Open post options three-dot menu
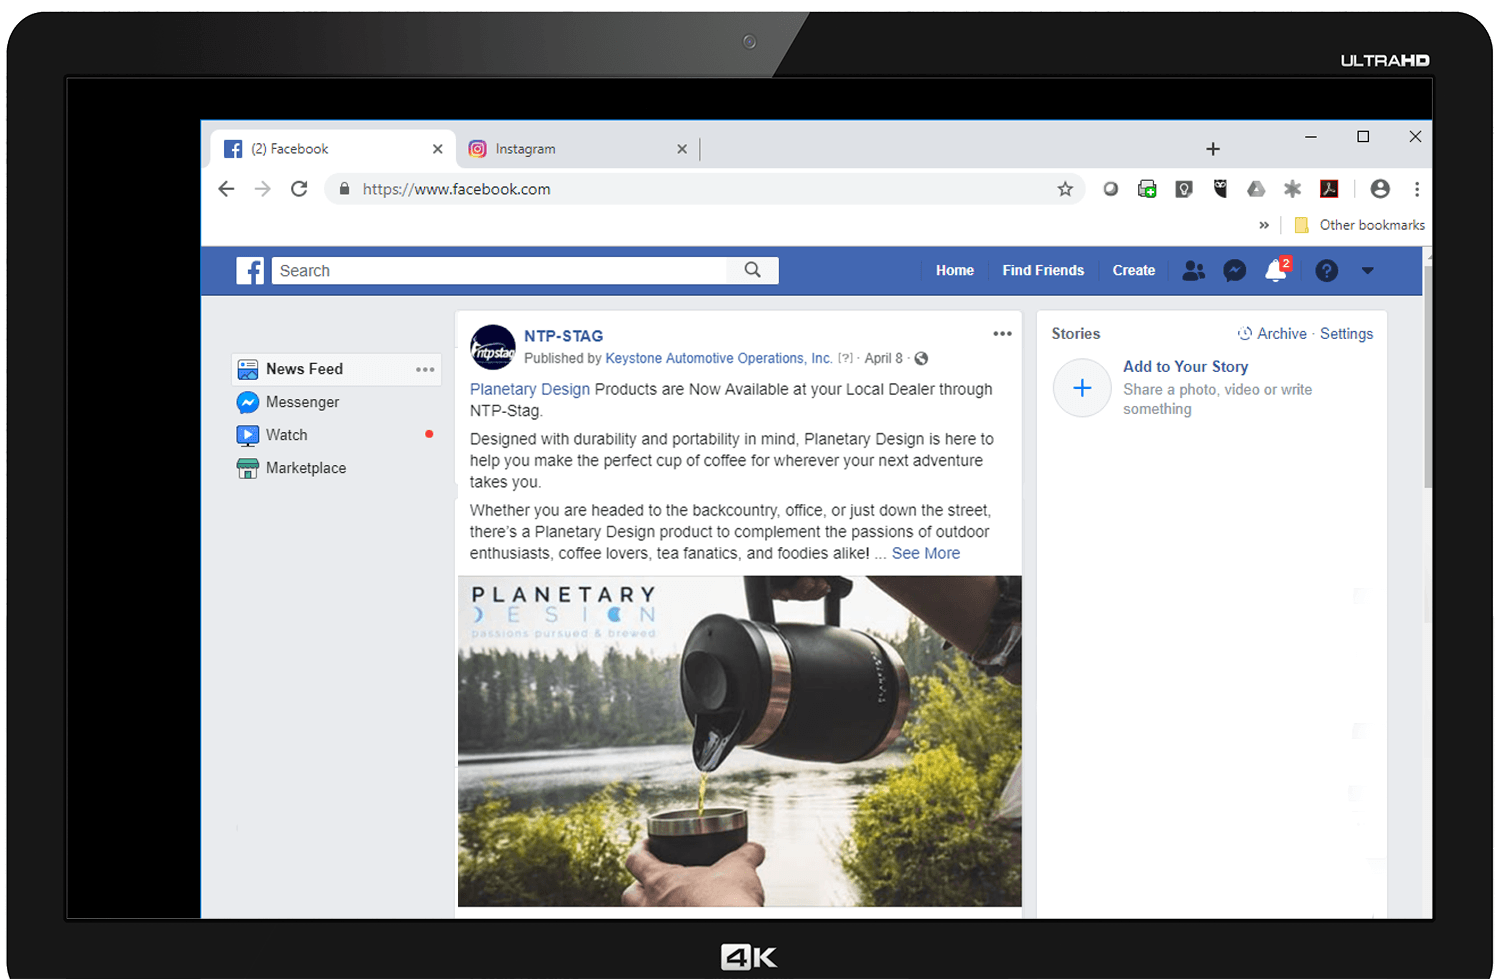This screenshot has height=979, width=1500. (x=1002, y=334)
